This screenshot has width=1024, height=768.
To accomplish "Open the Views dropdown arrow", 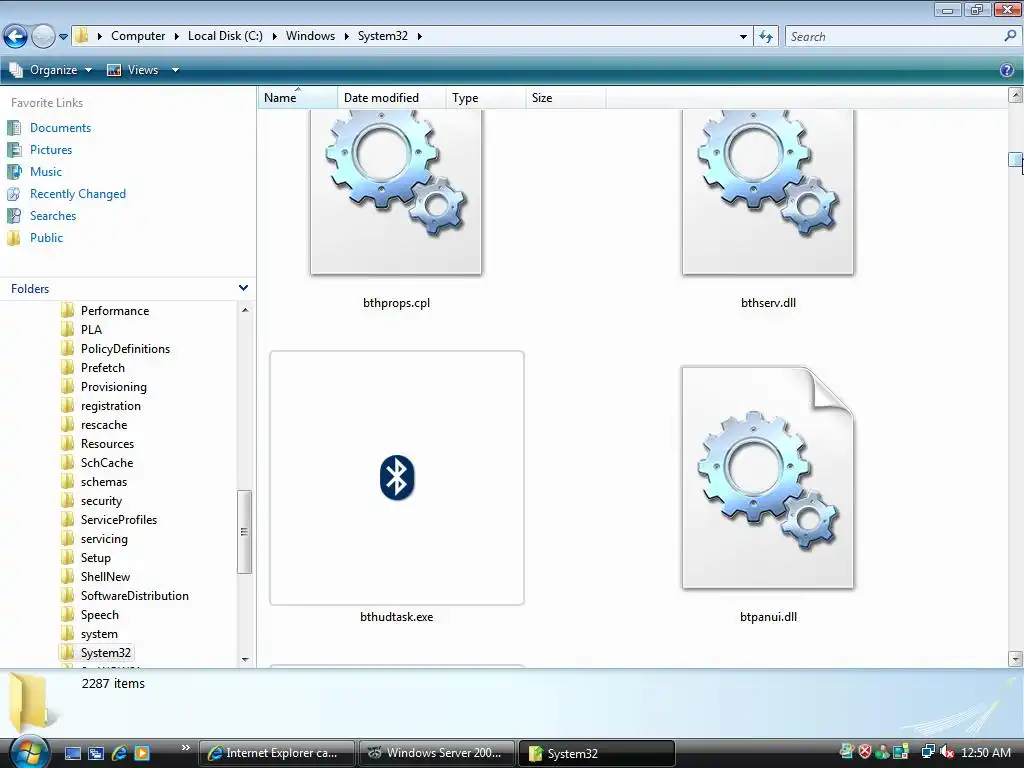I will coord(175,70).
